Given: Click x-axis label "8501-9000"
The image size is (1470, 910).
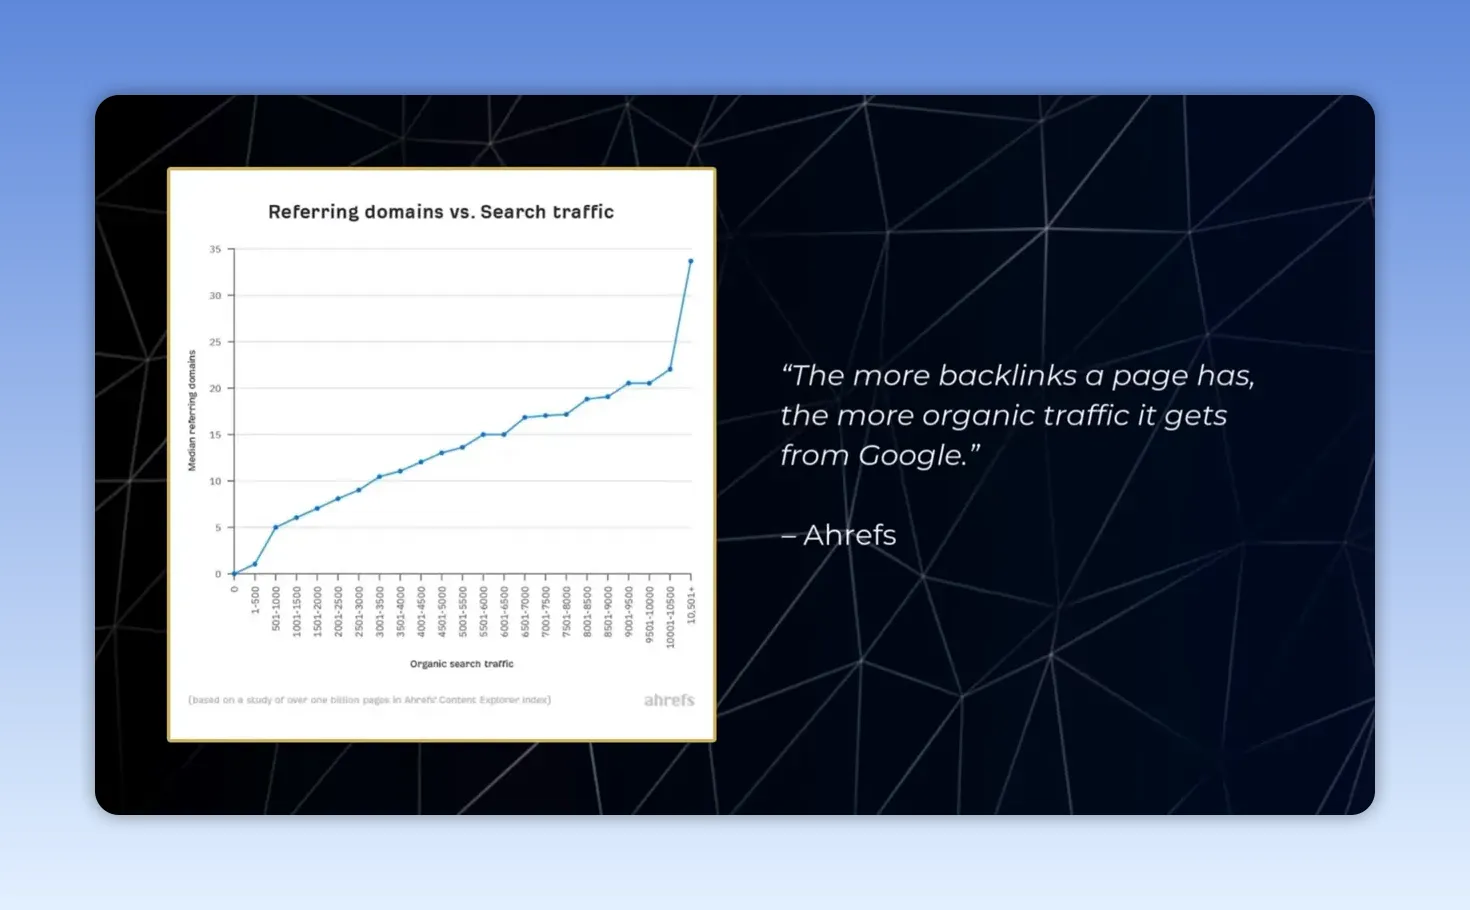Looking at the screenshot, I should coord(608,612).
